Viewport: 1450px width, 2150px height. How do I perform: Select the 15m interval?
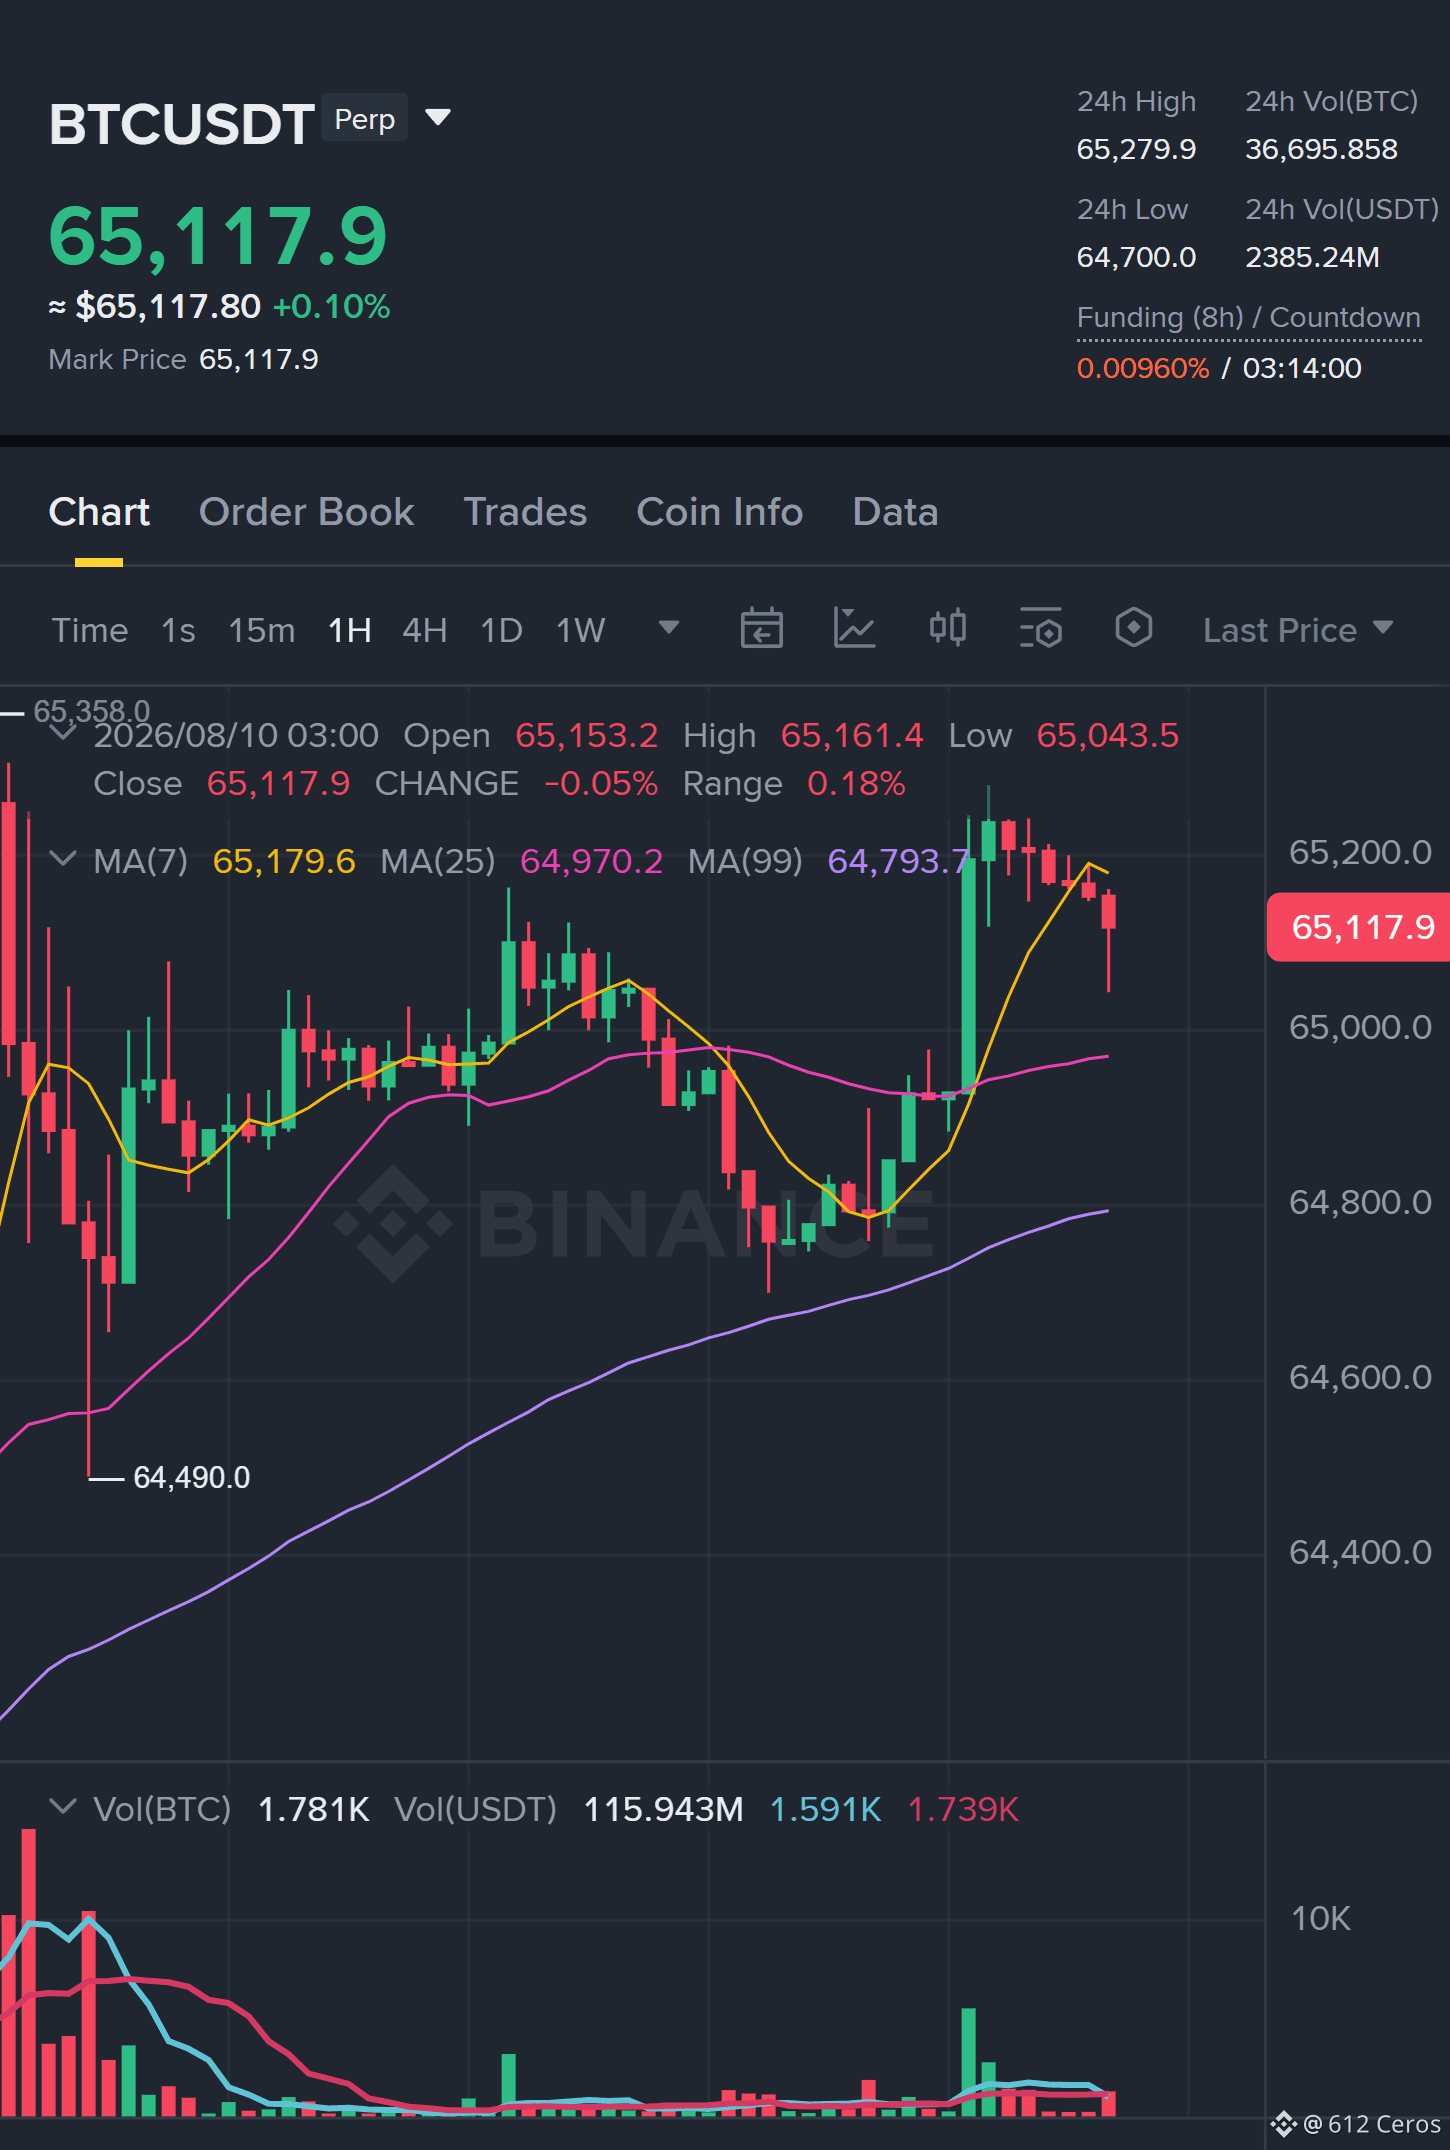[262, 630]
